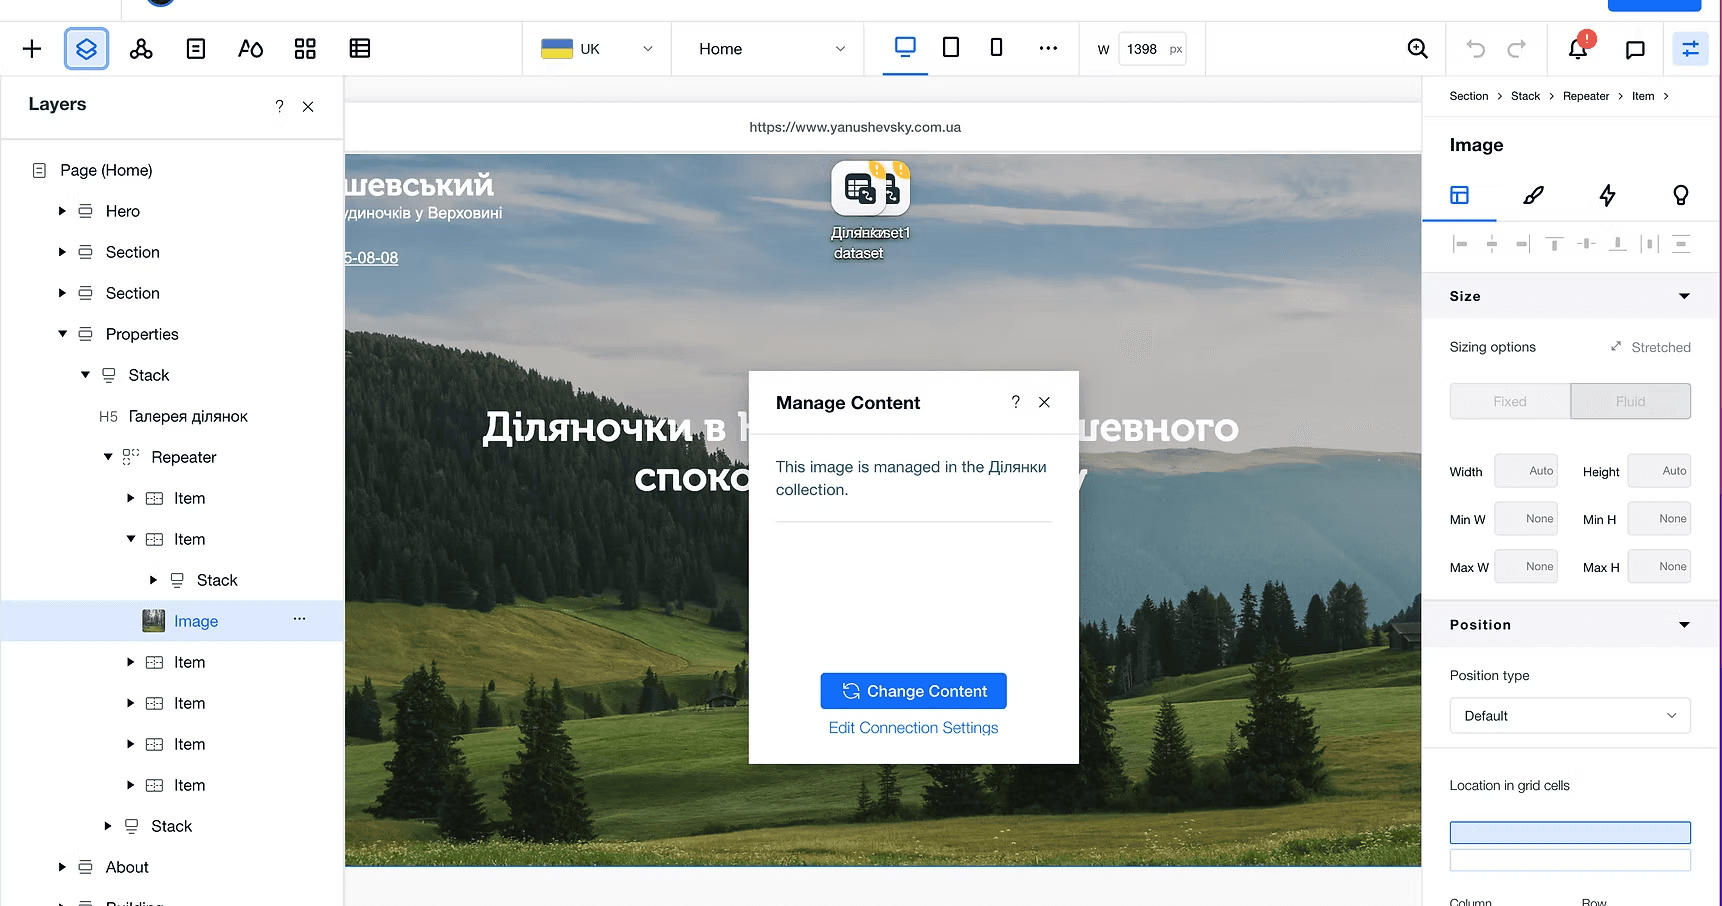Open the App Market grid icon
This screenshot has height=906, width=1722.
click(x=305, y=49)
